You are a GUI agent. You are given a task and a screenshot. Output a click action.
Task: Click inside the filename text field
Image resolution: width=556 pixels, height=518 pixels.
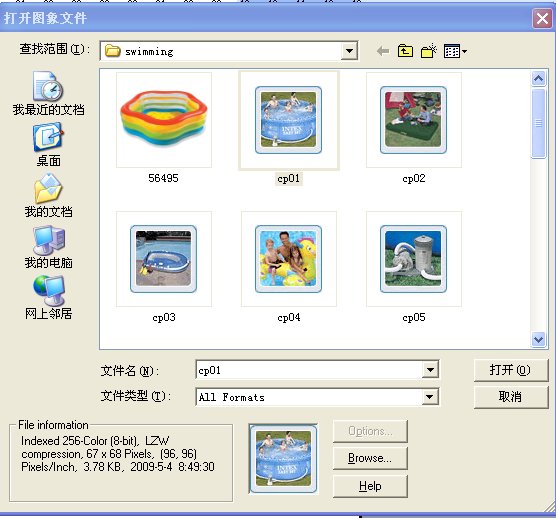click(x=308, y=370)
